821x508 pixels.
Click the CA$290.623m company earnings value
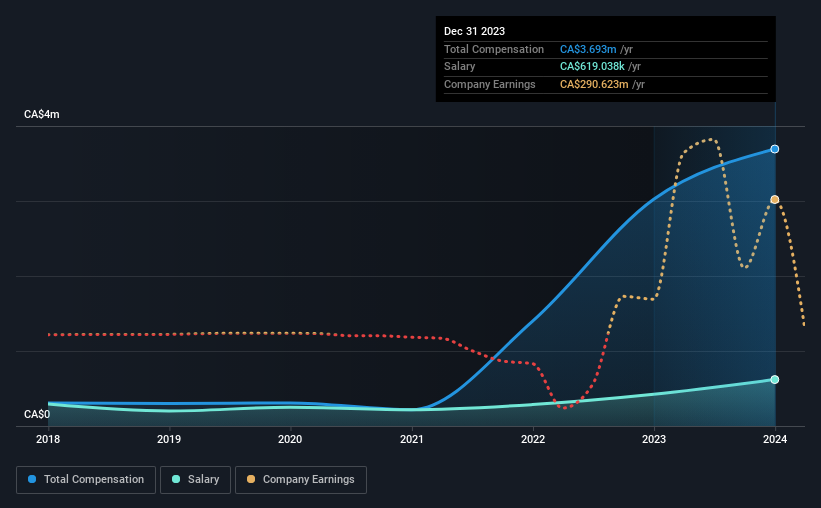pos(594,84)
